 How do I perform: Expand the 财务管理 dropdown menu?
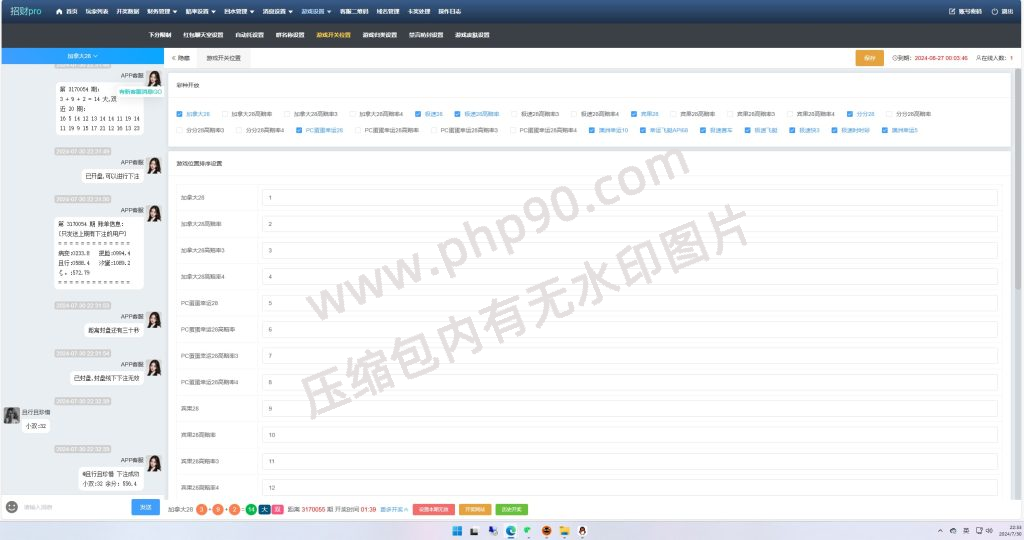pyautogui.click(x=162, y=11)
